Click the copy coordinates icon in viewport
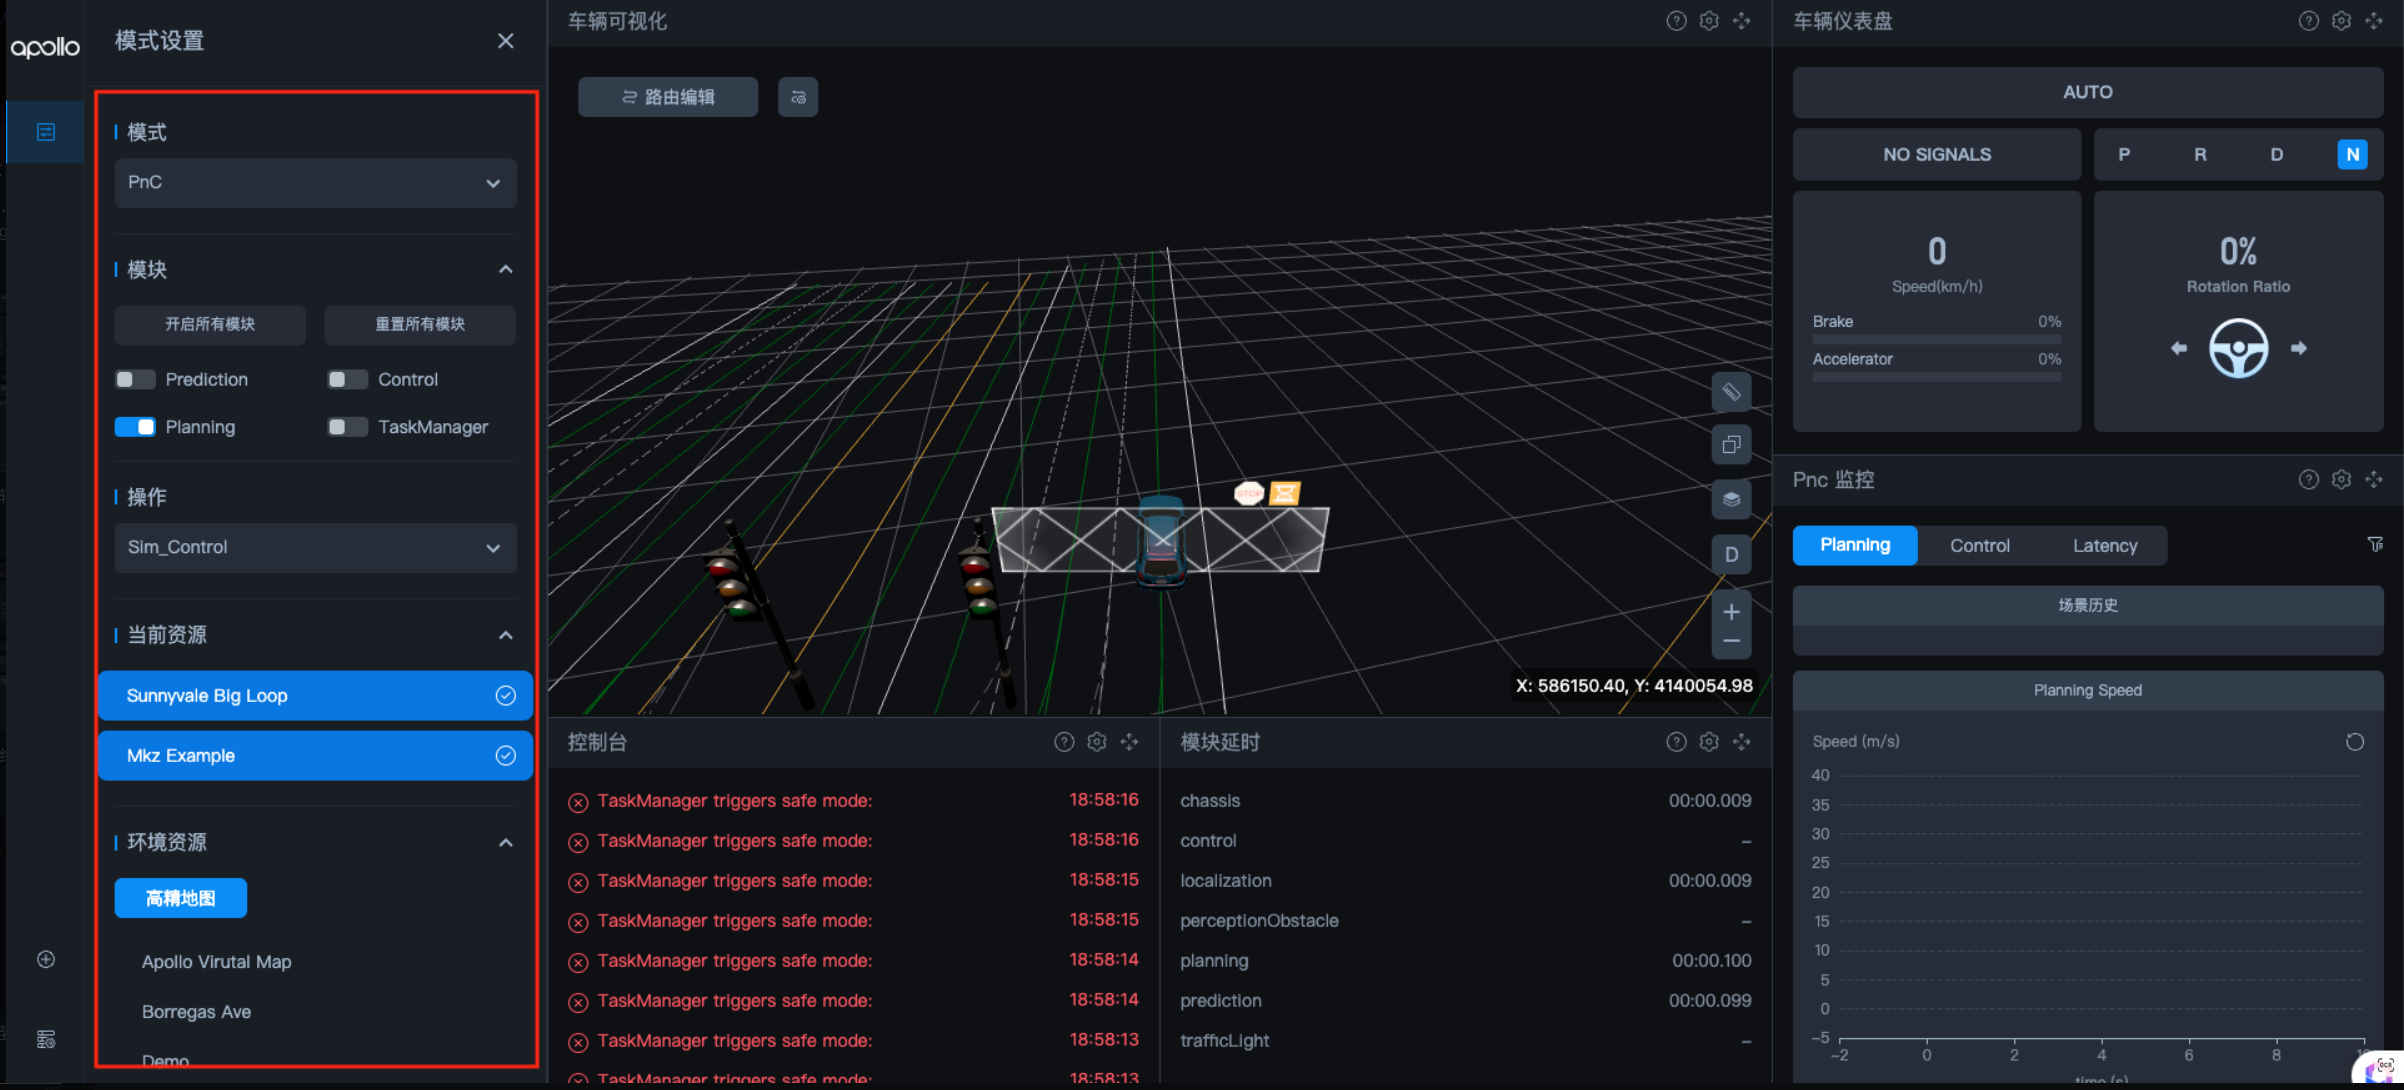The height and width of the screenshot is (1090, 2404). click(x=1731, y=444)
